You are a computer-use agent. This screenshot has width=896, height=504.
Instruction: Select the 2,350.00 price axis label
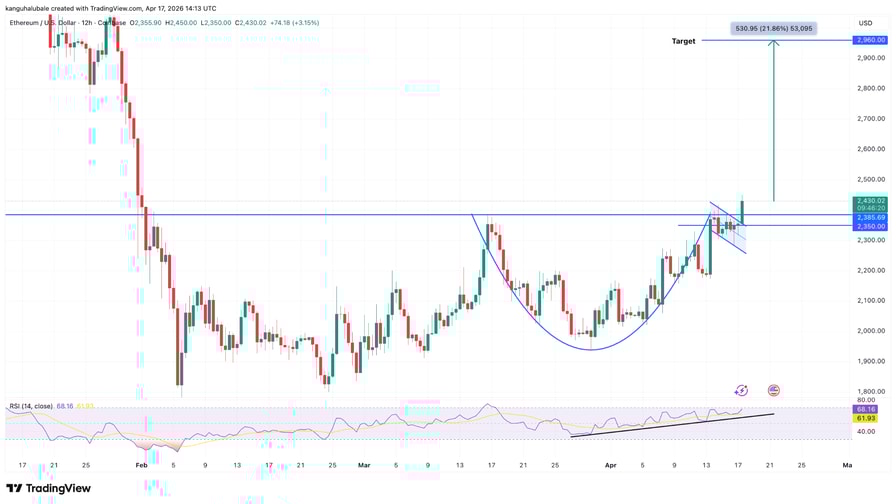point(869,227)
